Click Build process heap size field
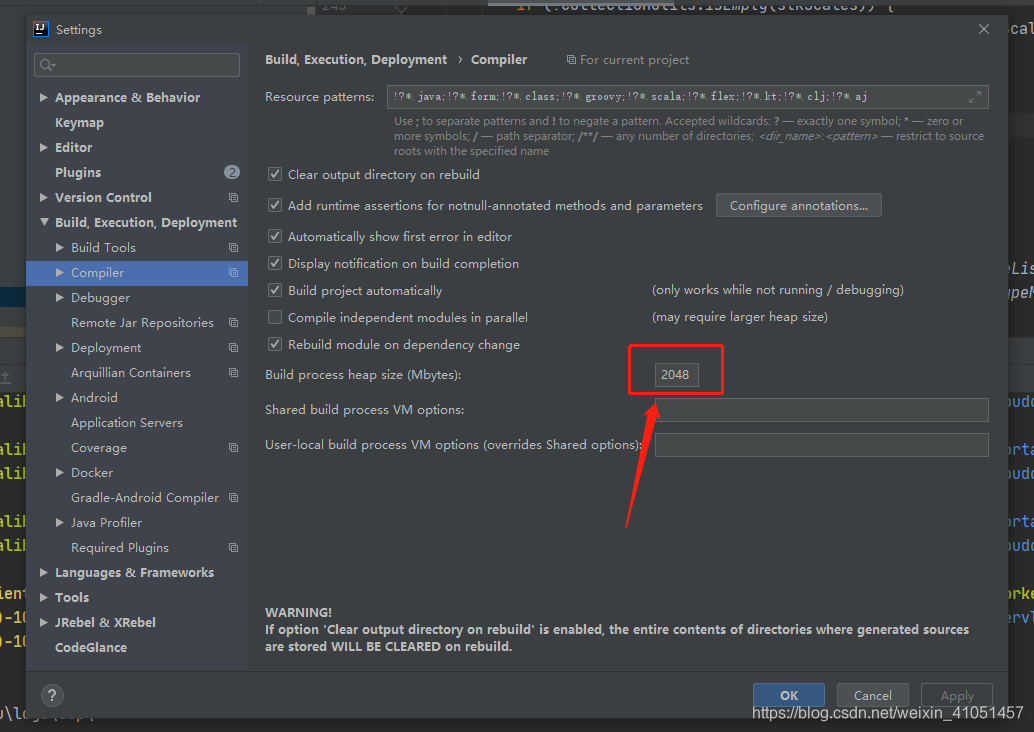 (676, 375)
